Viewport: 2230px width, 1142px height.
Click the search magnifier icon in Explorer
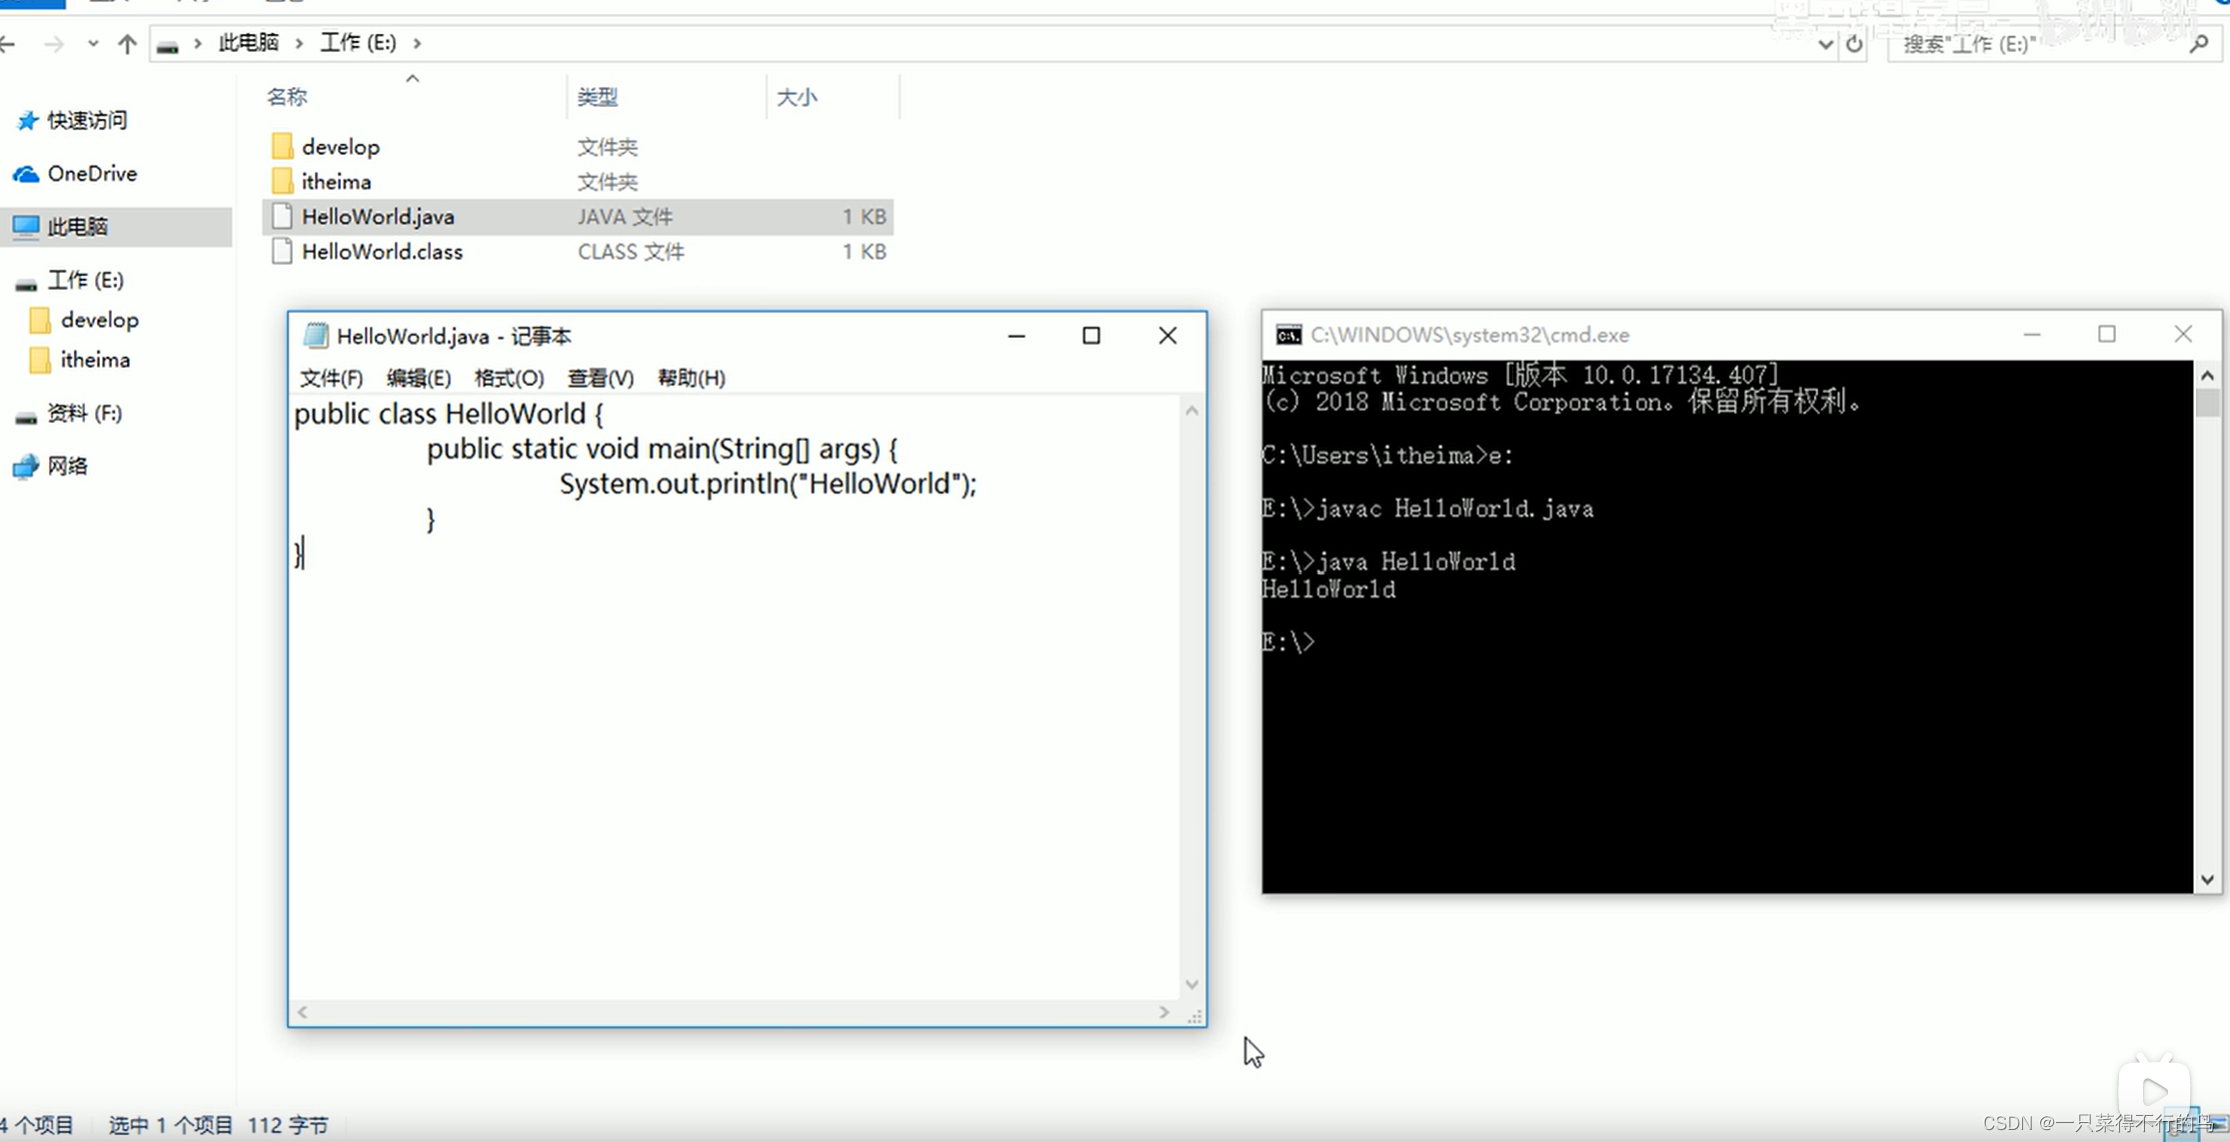[2198, 44]
